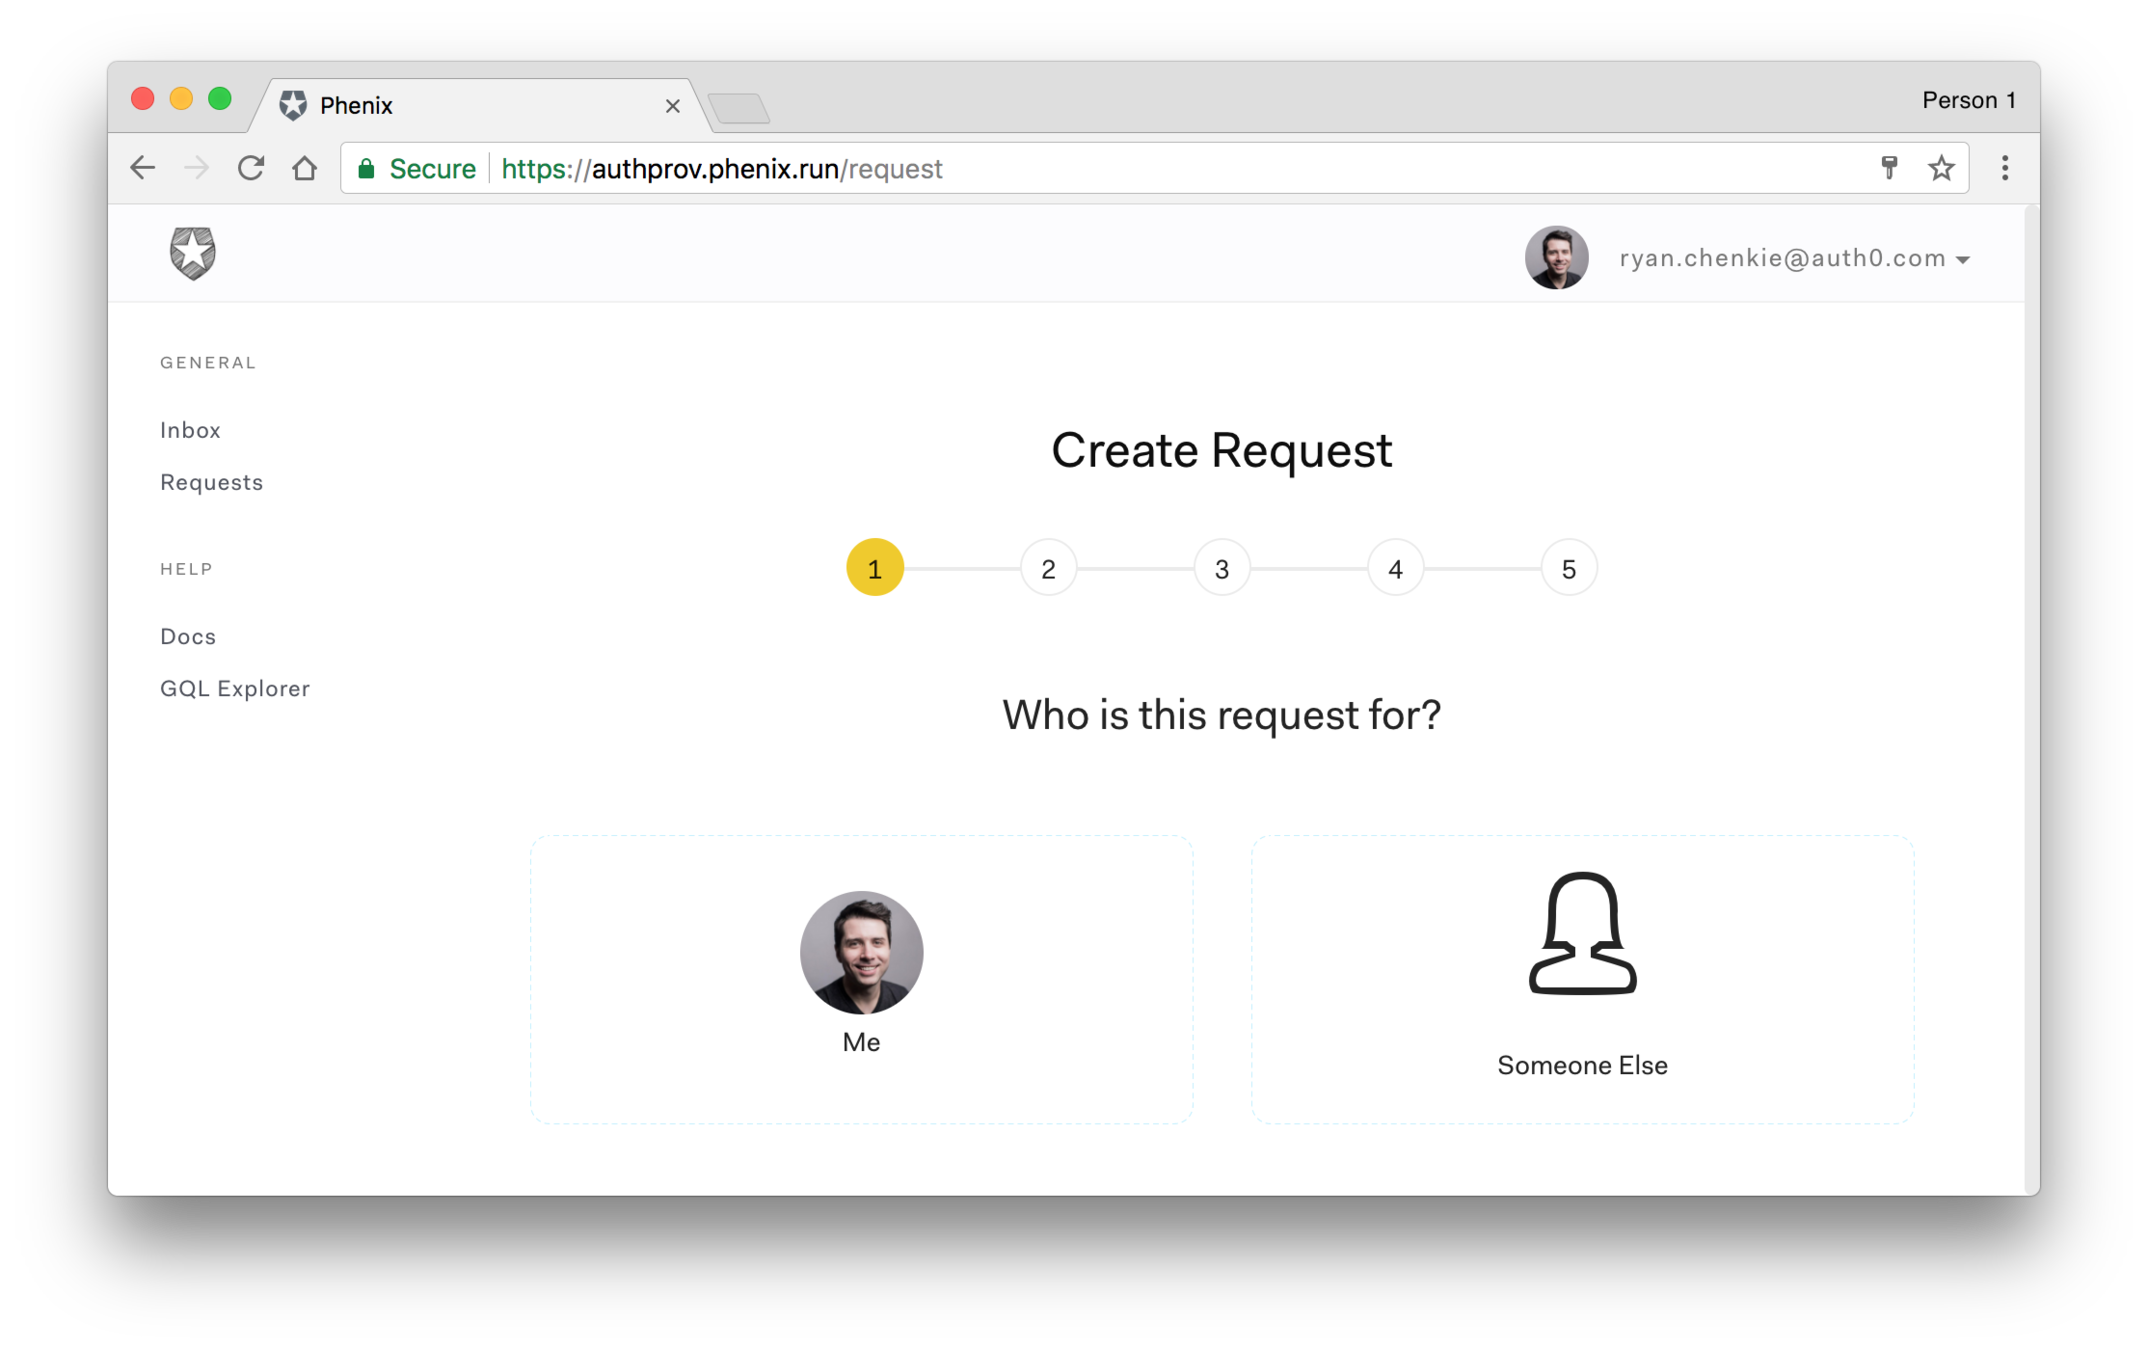This screenshot has width=2148, height=1350.
Task: Open Inbox in the sidebar
Action: [190, 430]
